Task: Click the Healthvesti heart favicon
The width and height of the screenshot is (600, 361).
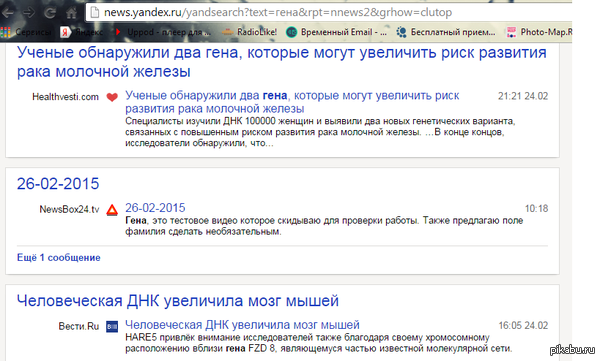Action: pyautogui.click(x=112, y=97)
